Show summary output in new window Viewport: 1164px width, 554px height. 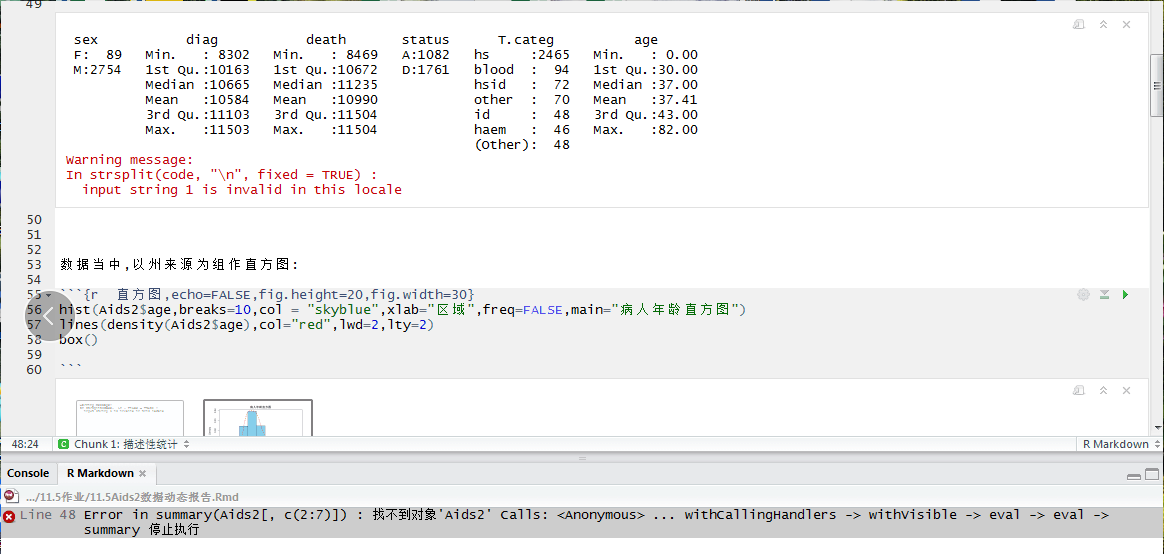tap(1079, 25)
